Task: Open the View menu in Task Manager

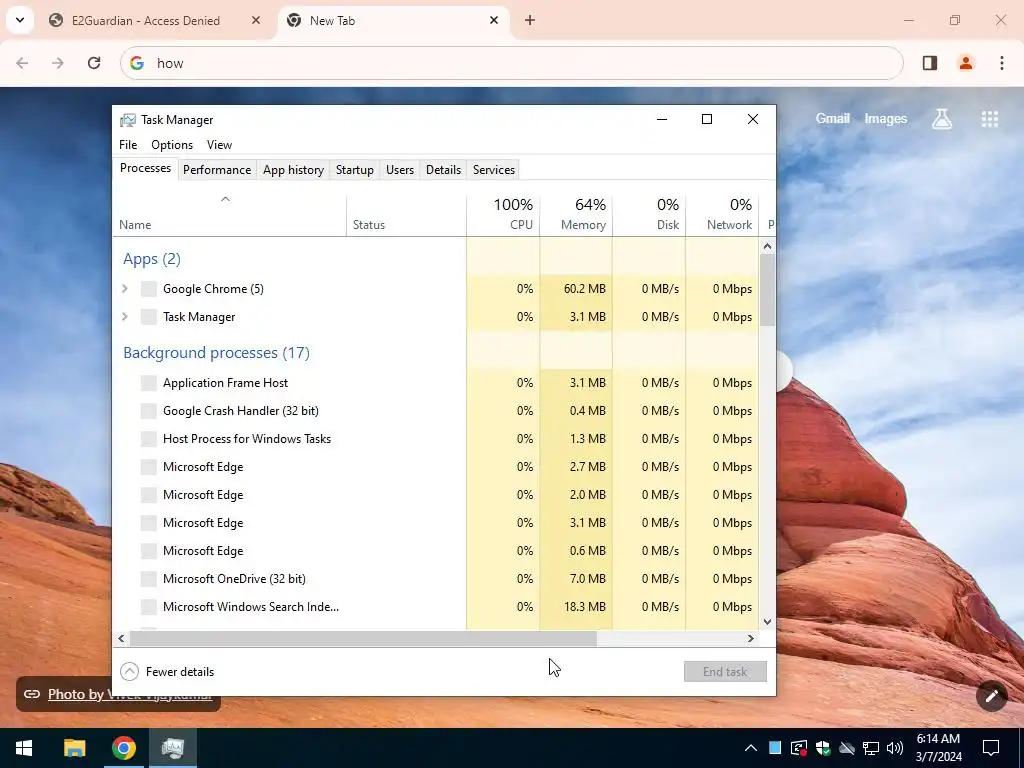Action: [219, 145]
